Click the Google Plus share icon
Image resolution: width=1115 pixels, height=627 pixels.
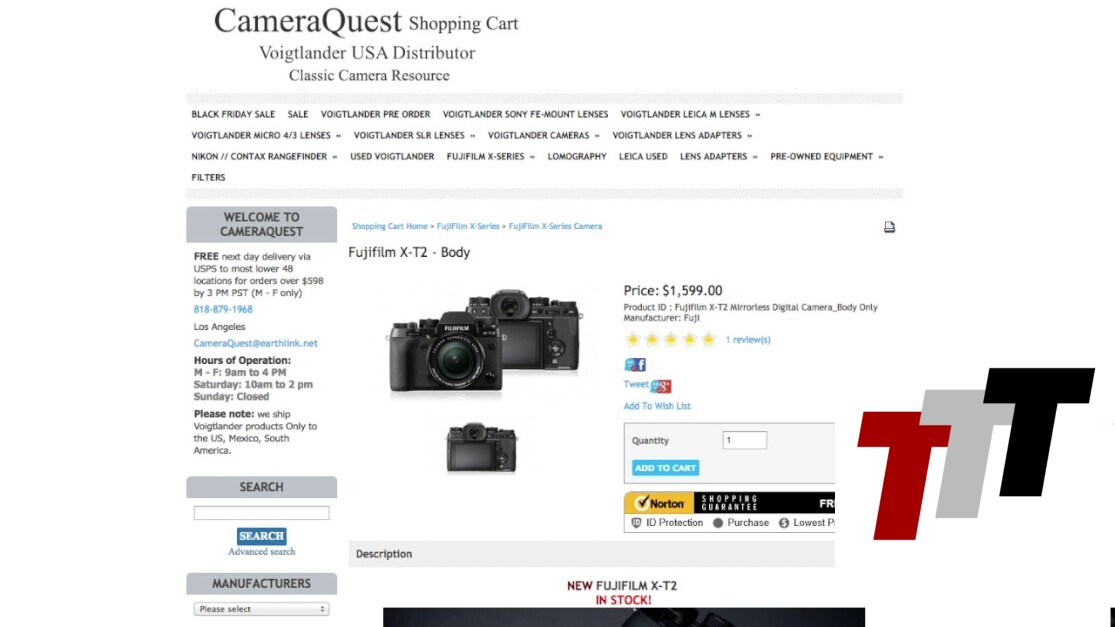661,386
